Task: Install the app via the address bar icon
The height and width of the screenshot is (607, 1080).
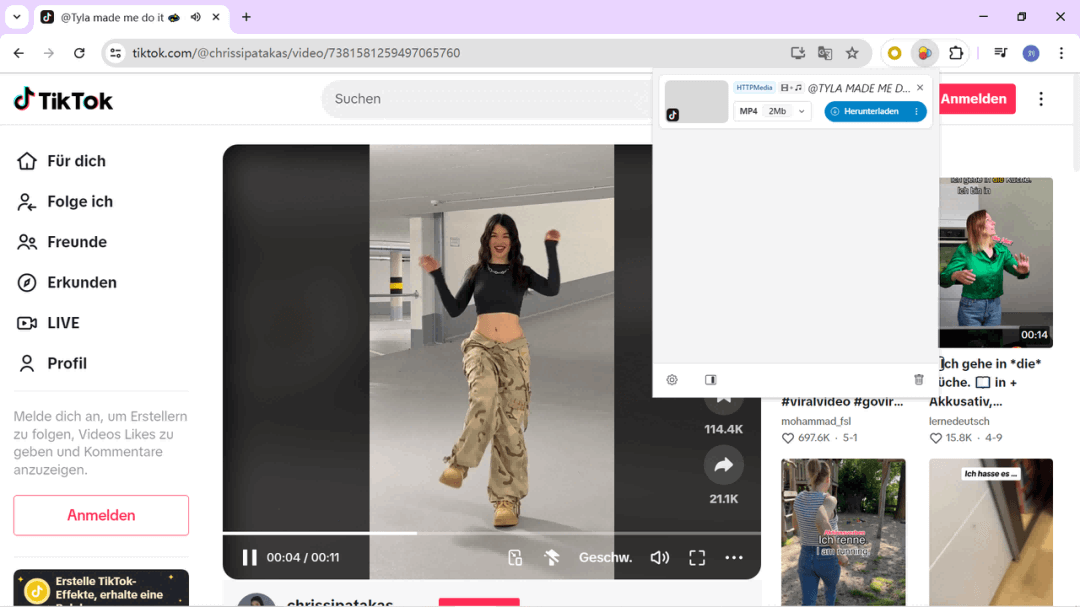Action: (798, 53)
